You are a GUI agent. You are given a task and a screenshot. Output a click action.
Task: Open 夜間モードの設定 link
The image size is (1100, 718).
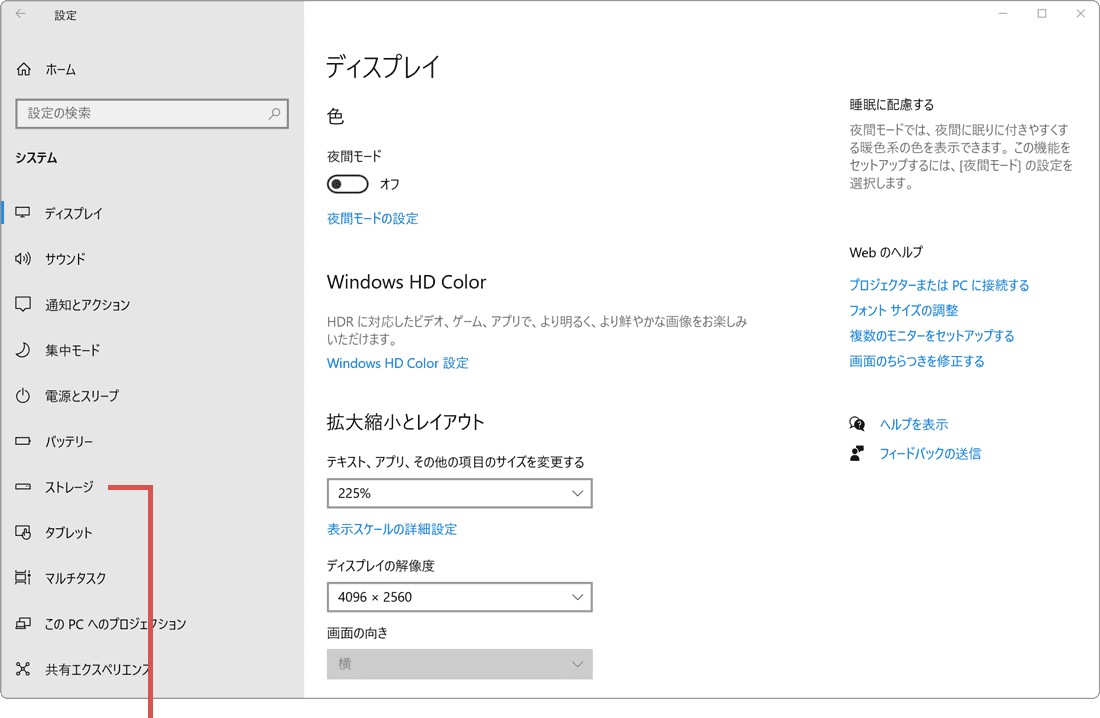(370, 218)
